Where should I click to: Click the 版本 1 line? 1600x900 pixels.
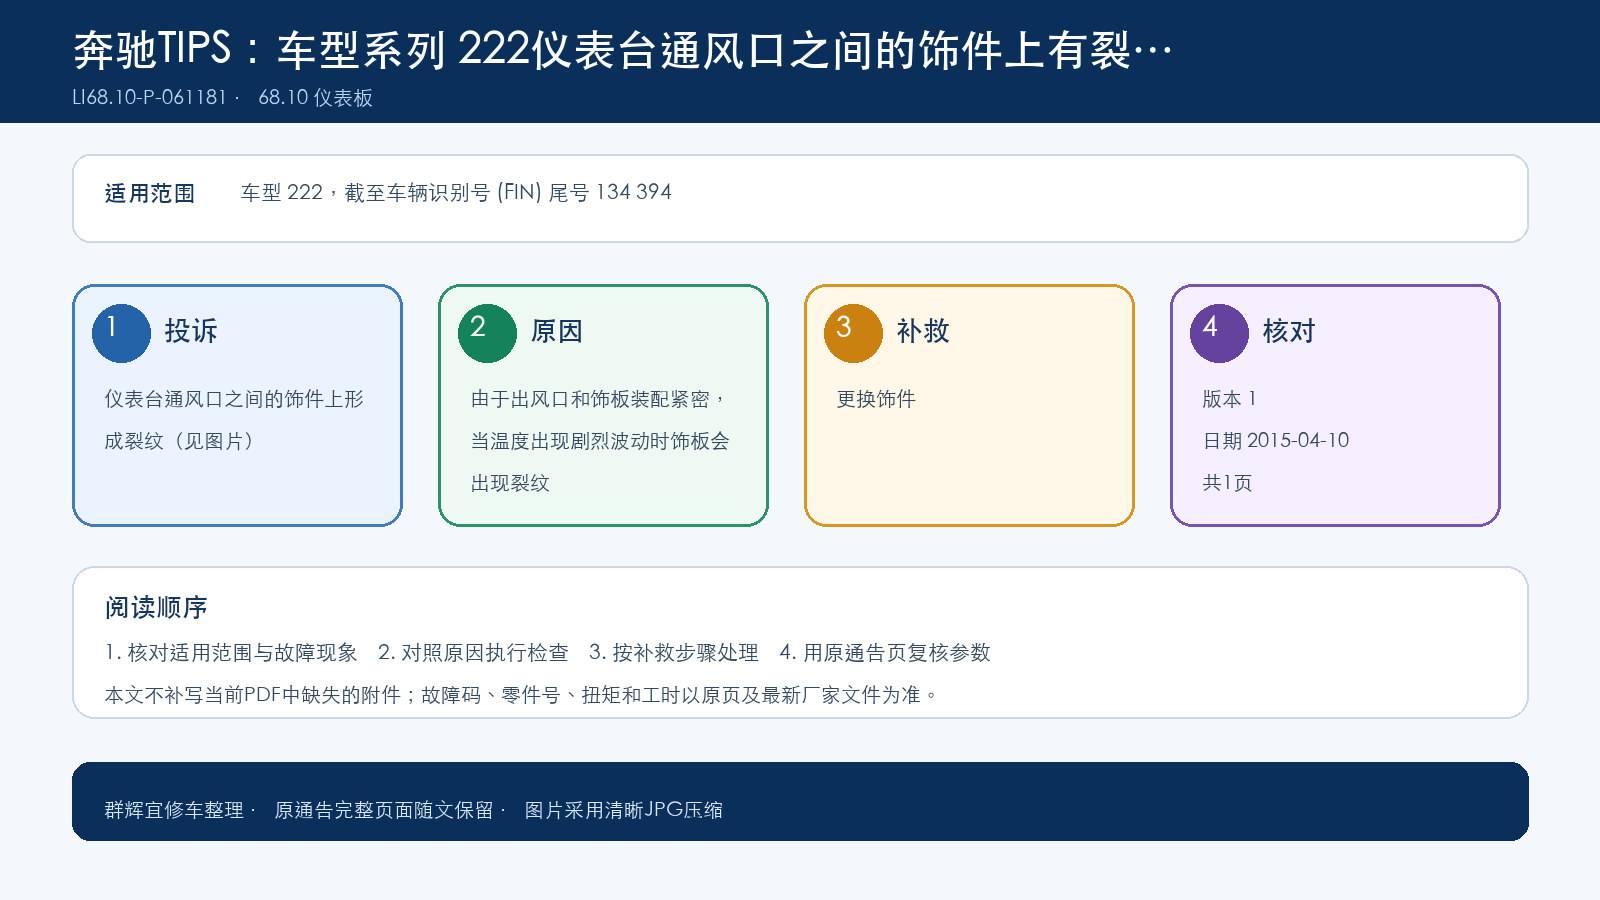pos(1229,399)
